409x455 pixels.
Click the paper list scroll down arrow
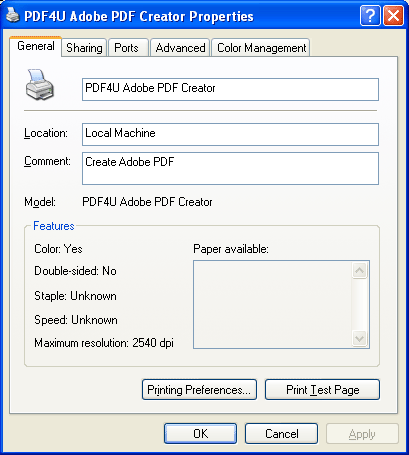pos(359,339)
